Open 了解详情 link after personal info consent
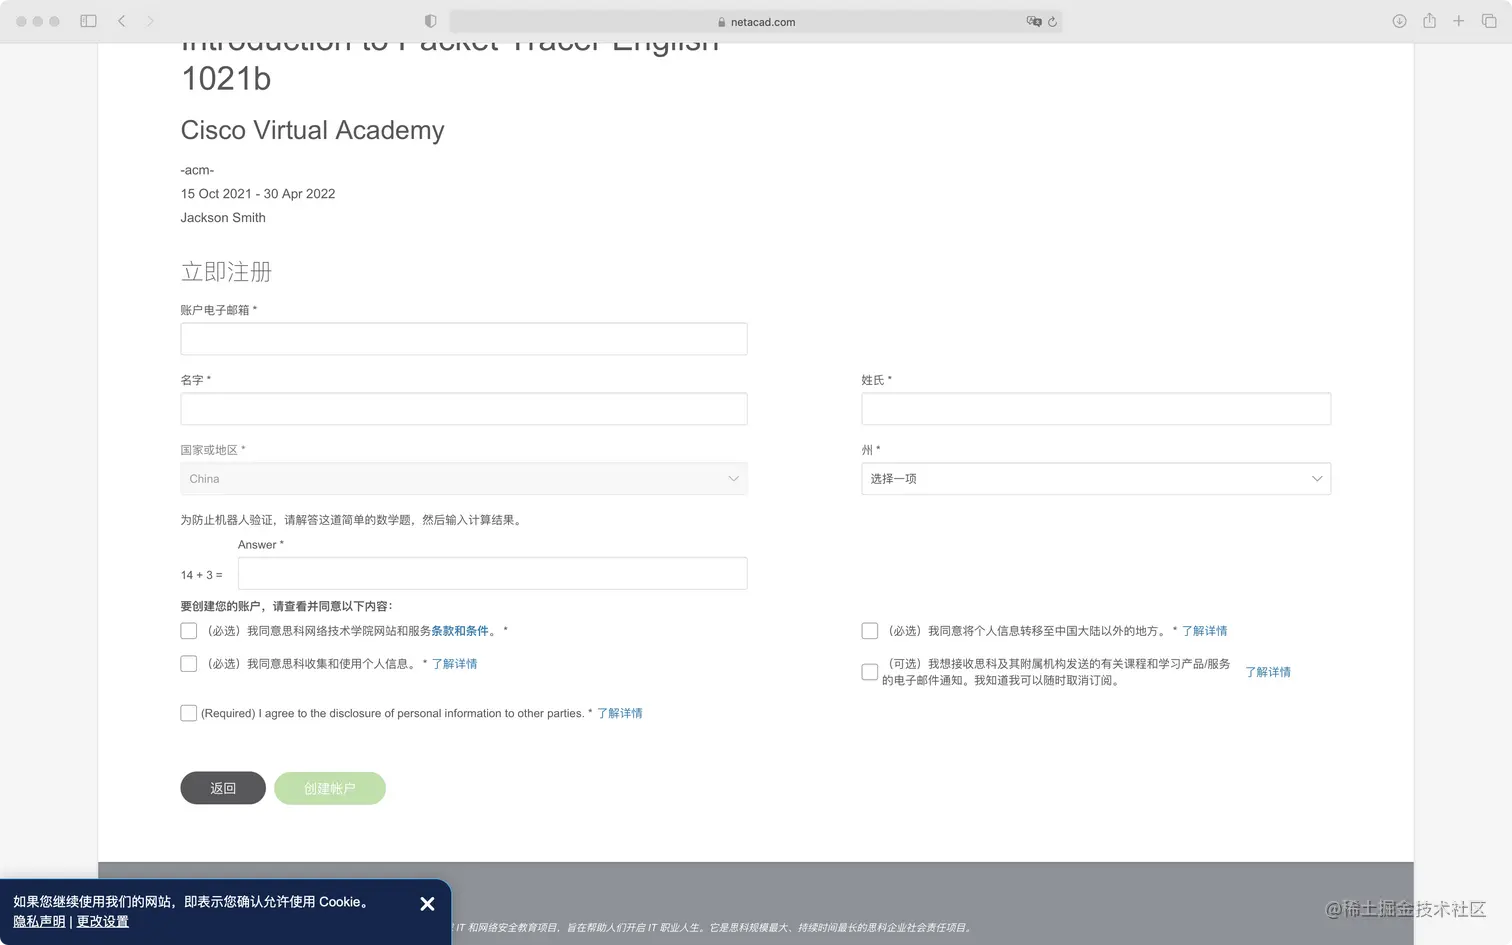 click(454, 664)
